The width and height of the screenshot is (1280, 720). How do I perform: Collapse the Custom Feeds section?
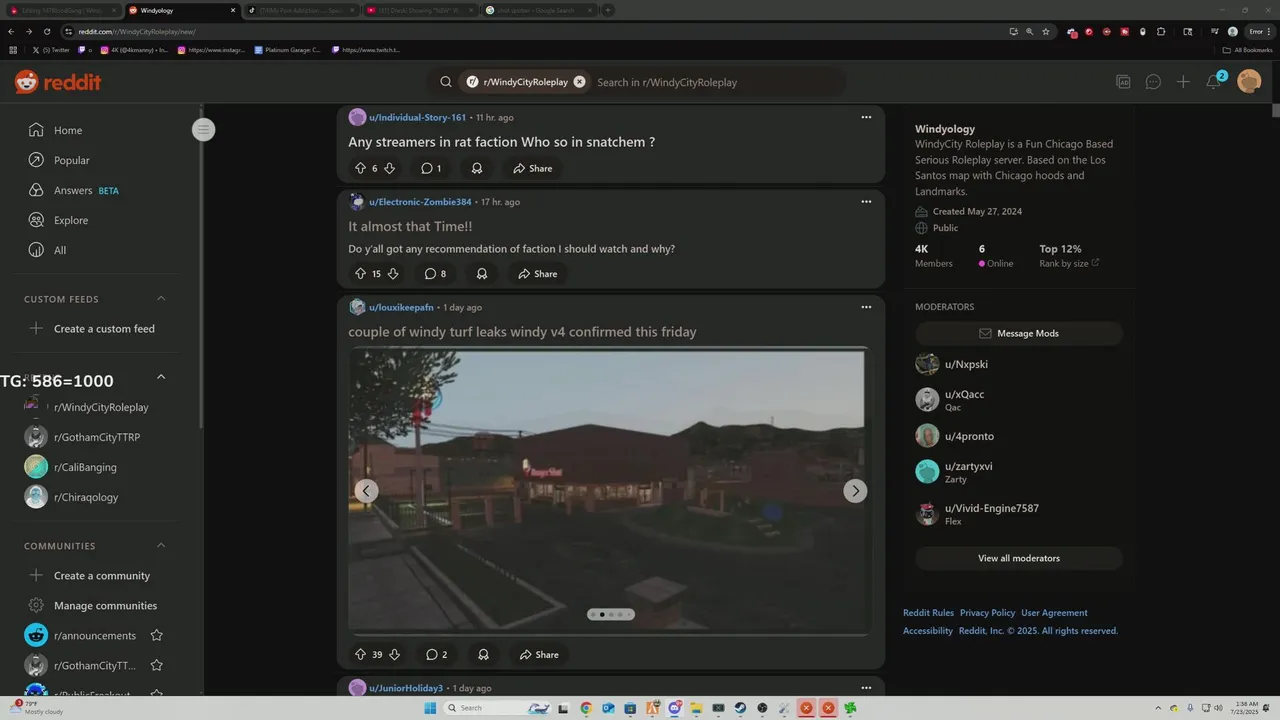(x=161, y=299)
